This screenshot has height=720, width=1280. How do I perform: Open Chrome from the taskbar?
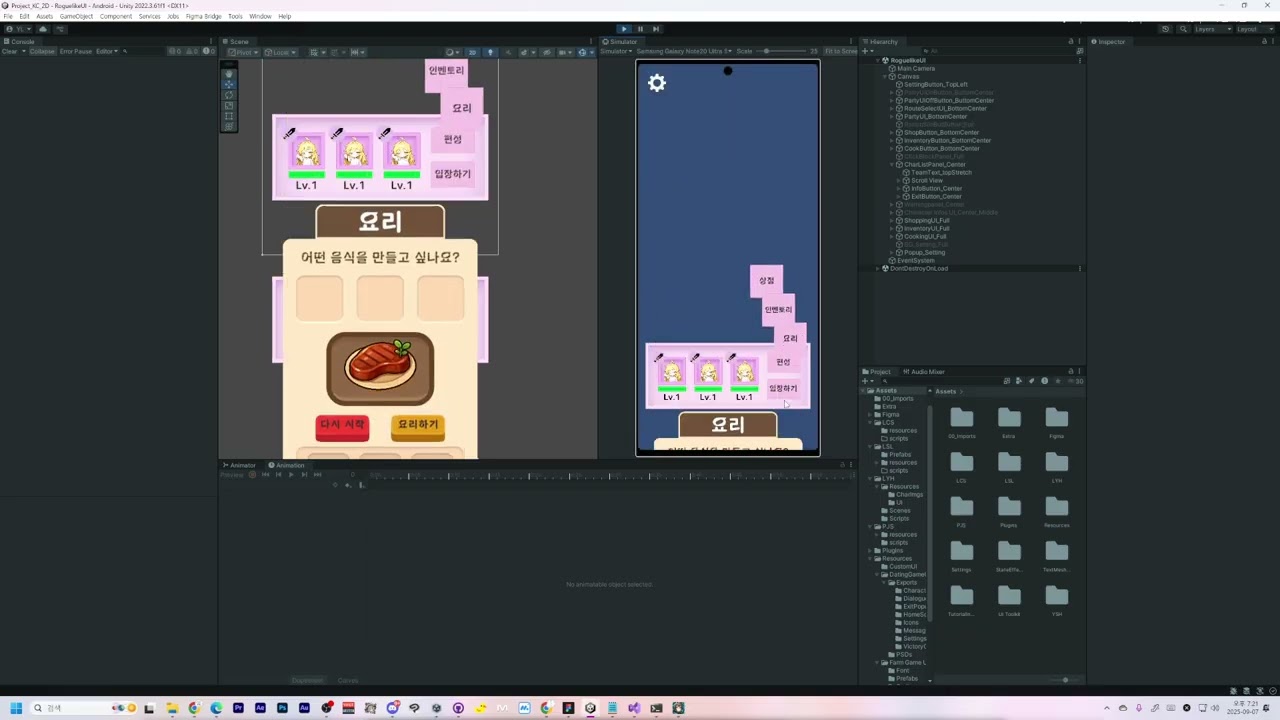click(x=194, y=708)
